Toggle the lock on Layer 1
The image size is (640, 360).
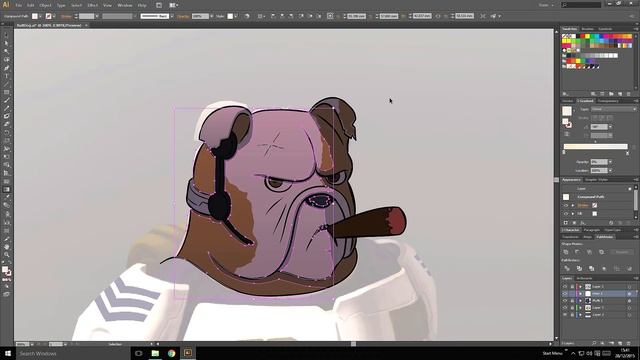pos(572,307)
